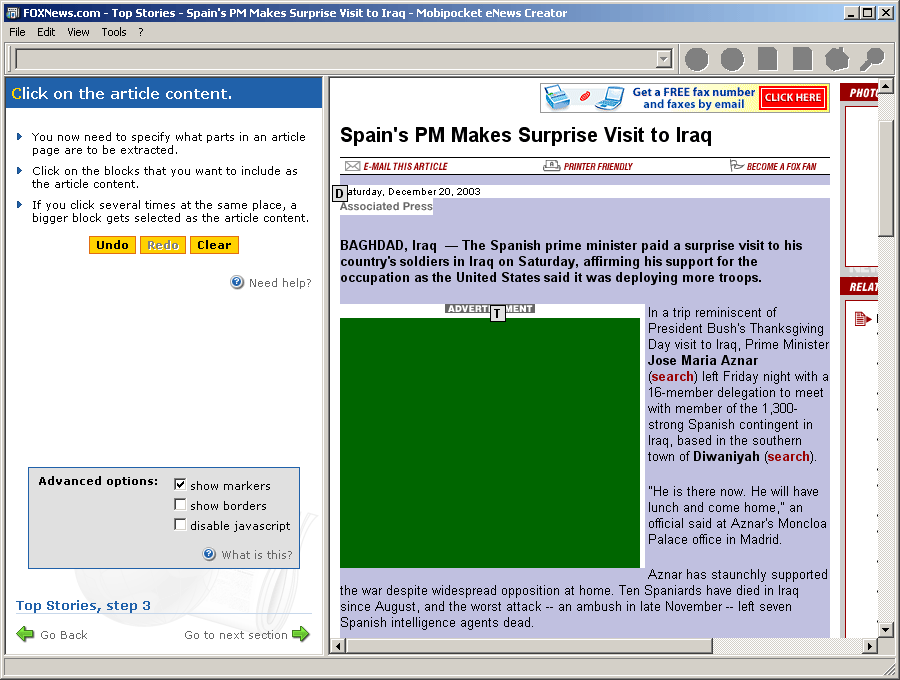The image size is (900, 680).
Task: Click the vertical scrollbar up arrow
Action: (x=886, y=86)
